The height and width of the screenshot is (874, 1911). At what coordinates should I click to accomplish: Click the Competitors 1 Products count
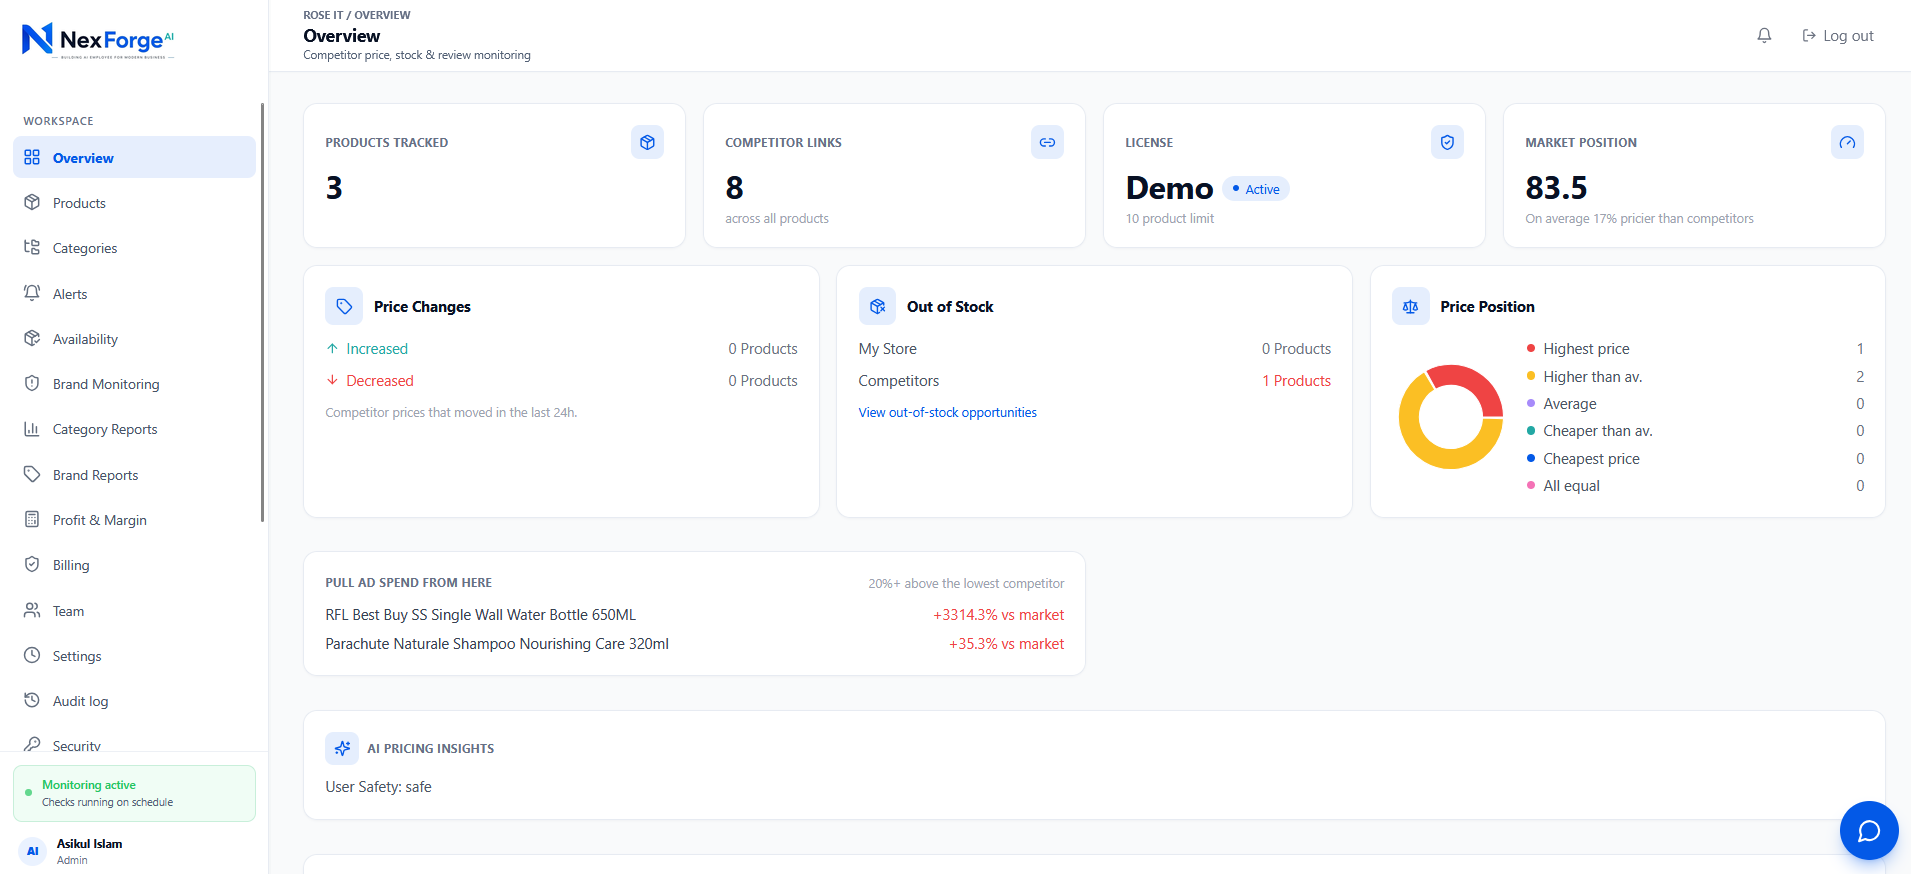[x=1296, y=381]
